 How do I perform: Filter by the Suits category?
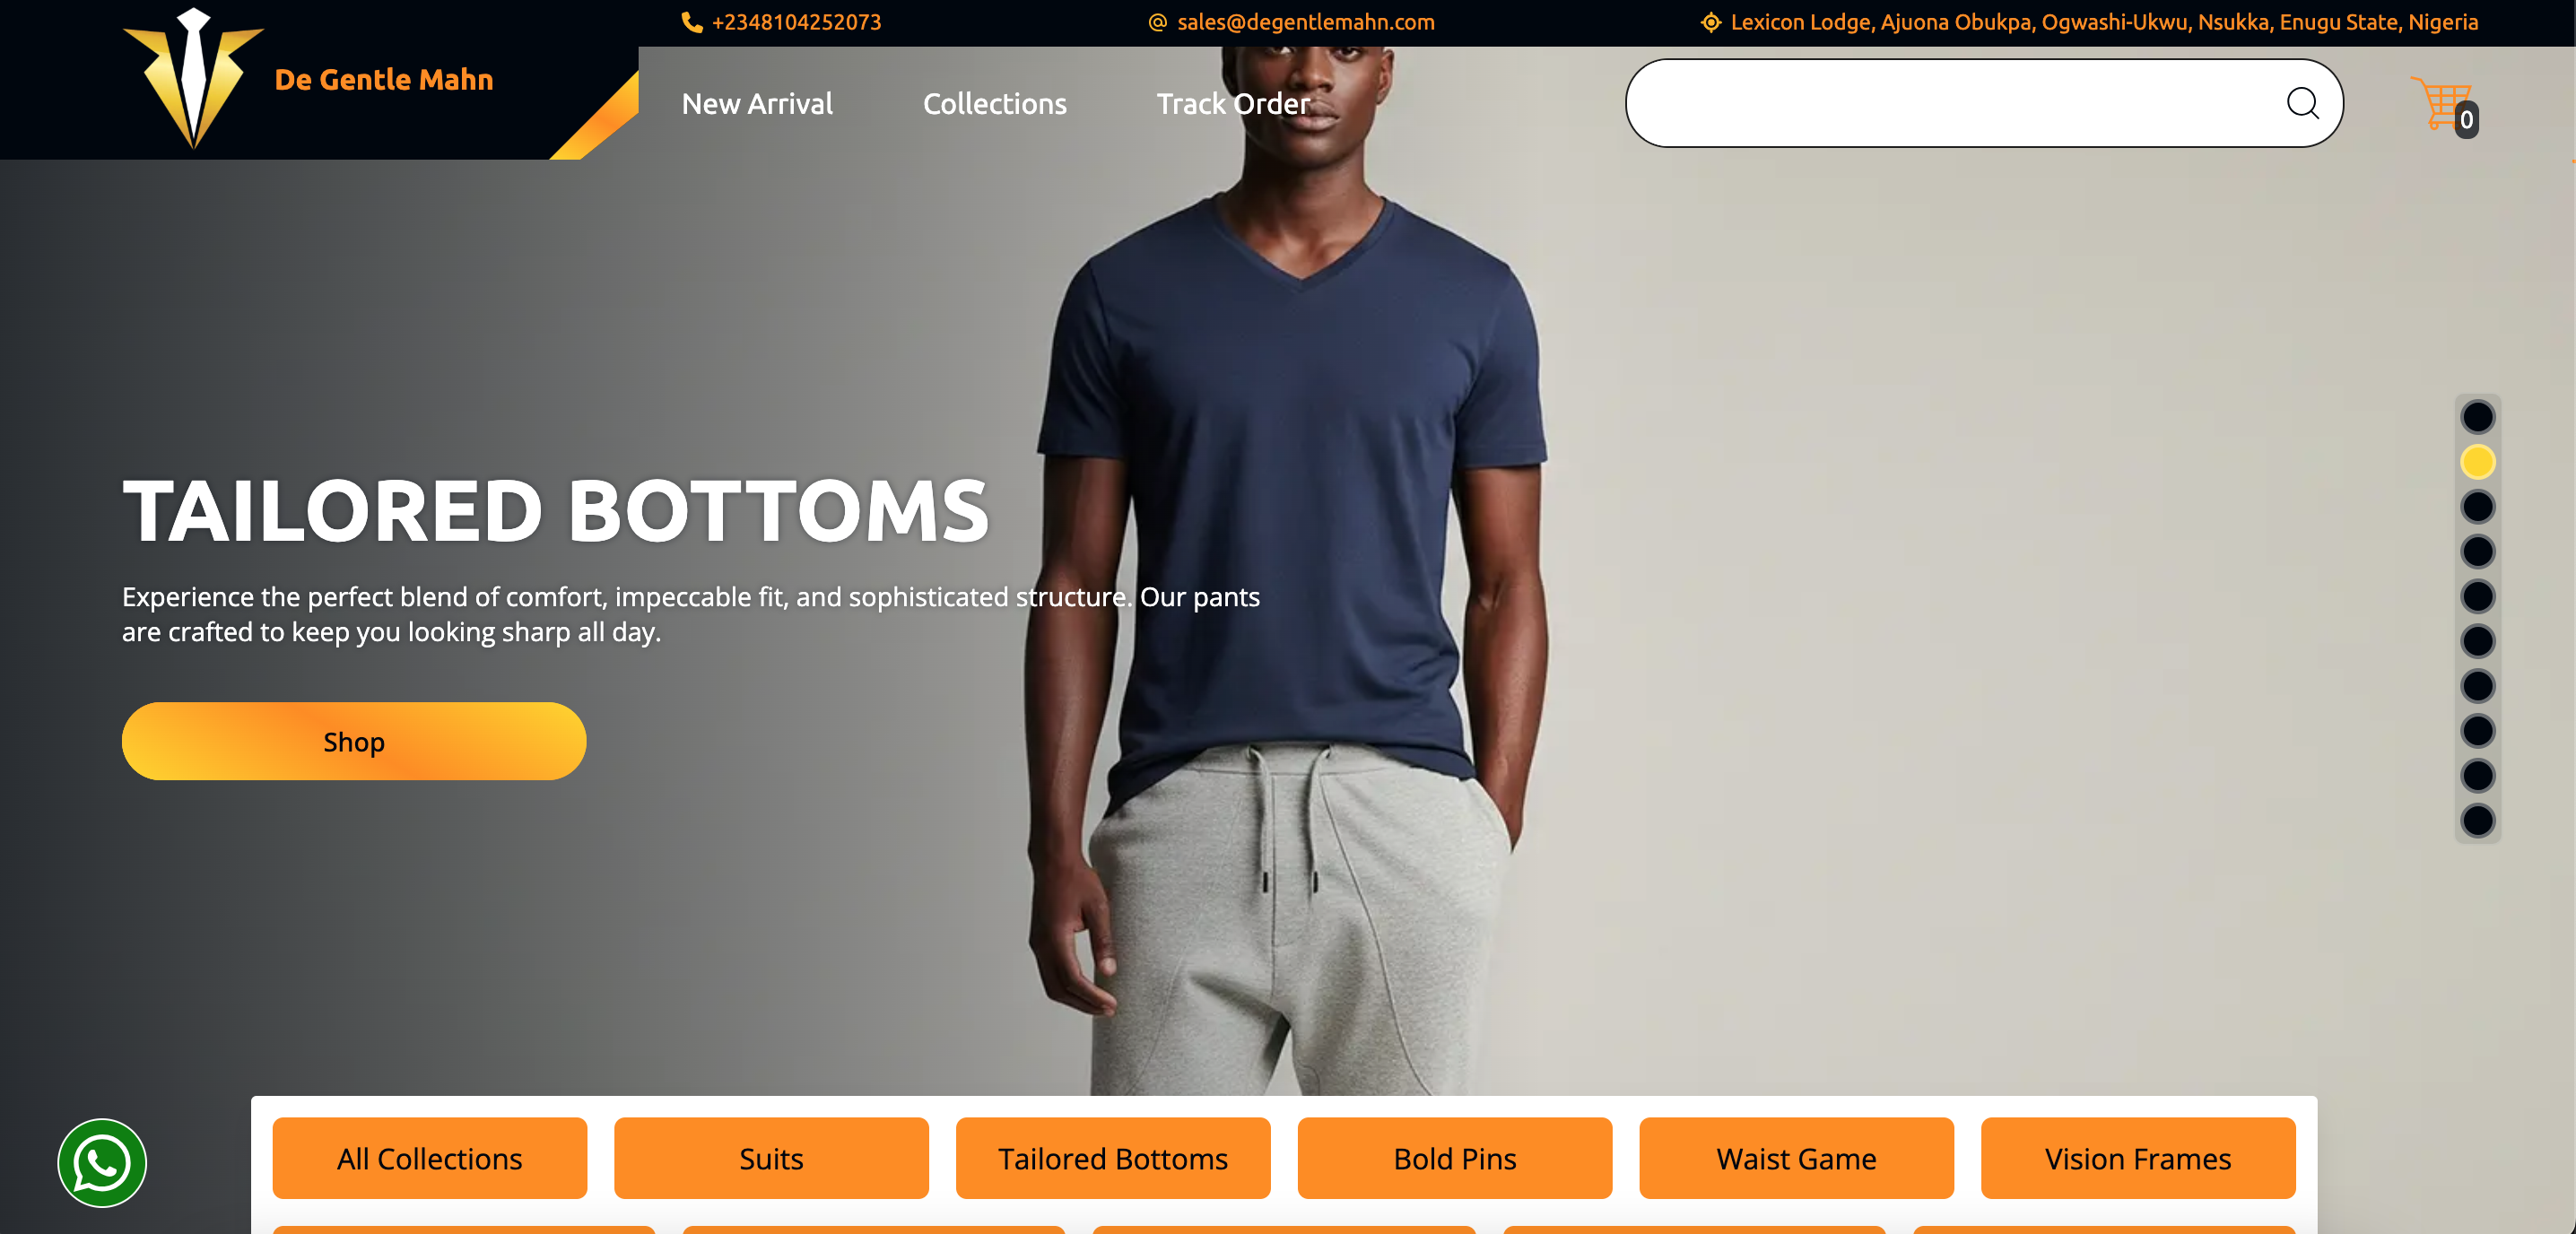771,1158
